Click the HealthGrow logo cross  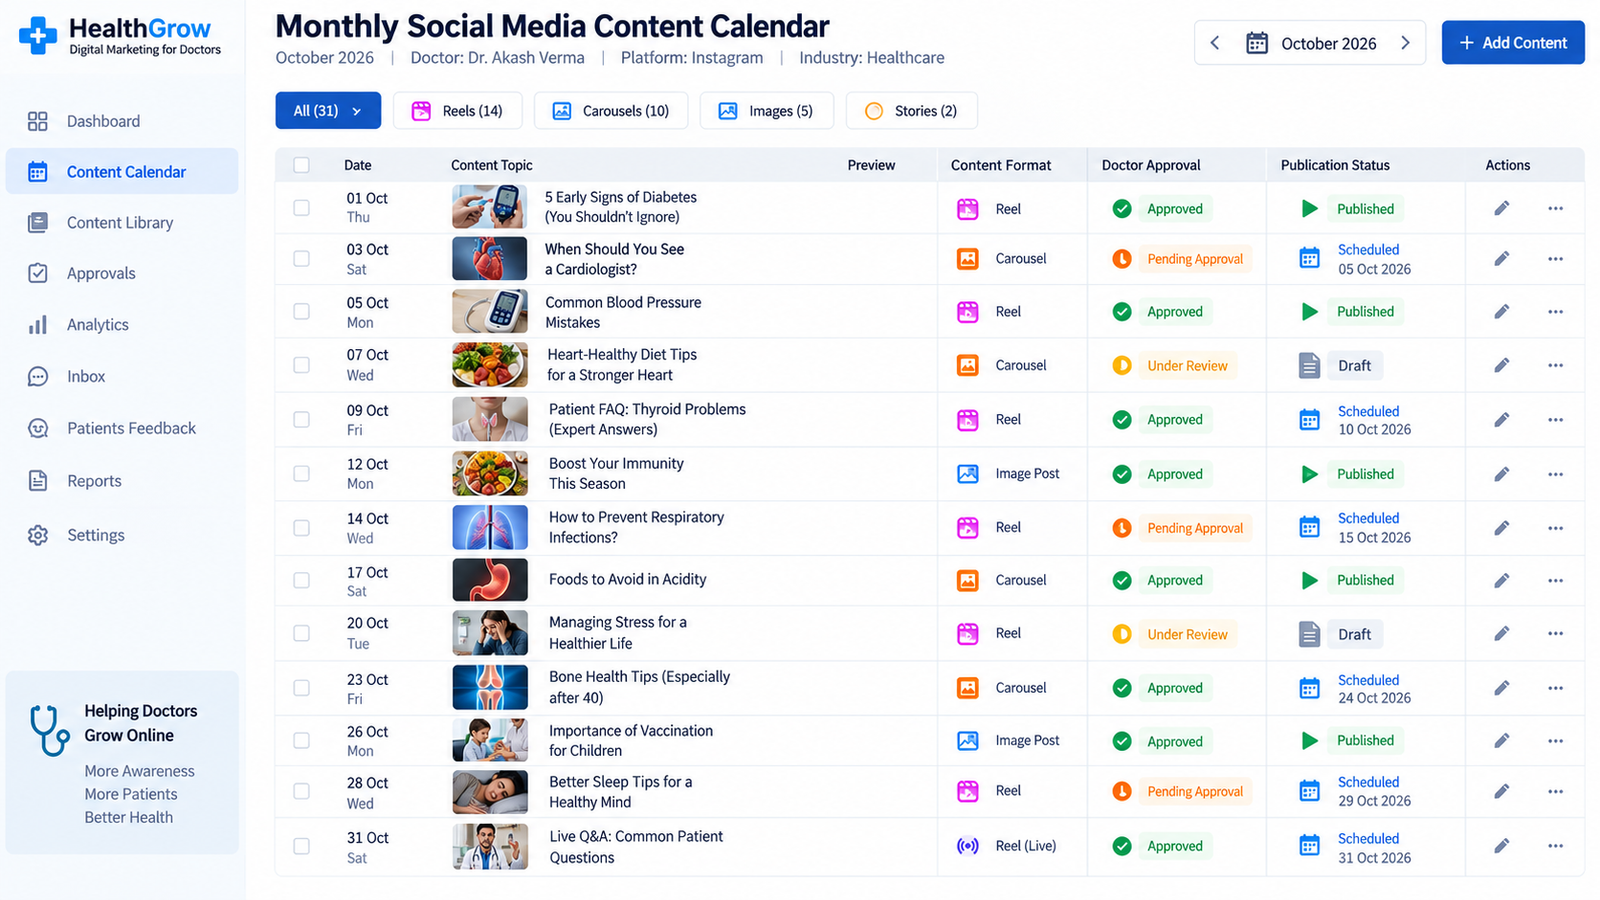38,36
